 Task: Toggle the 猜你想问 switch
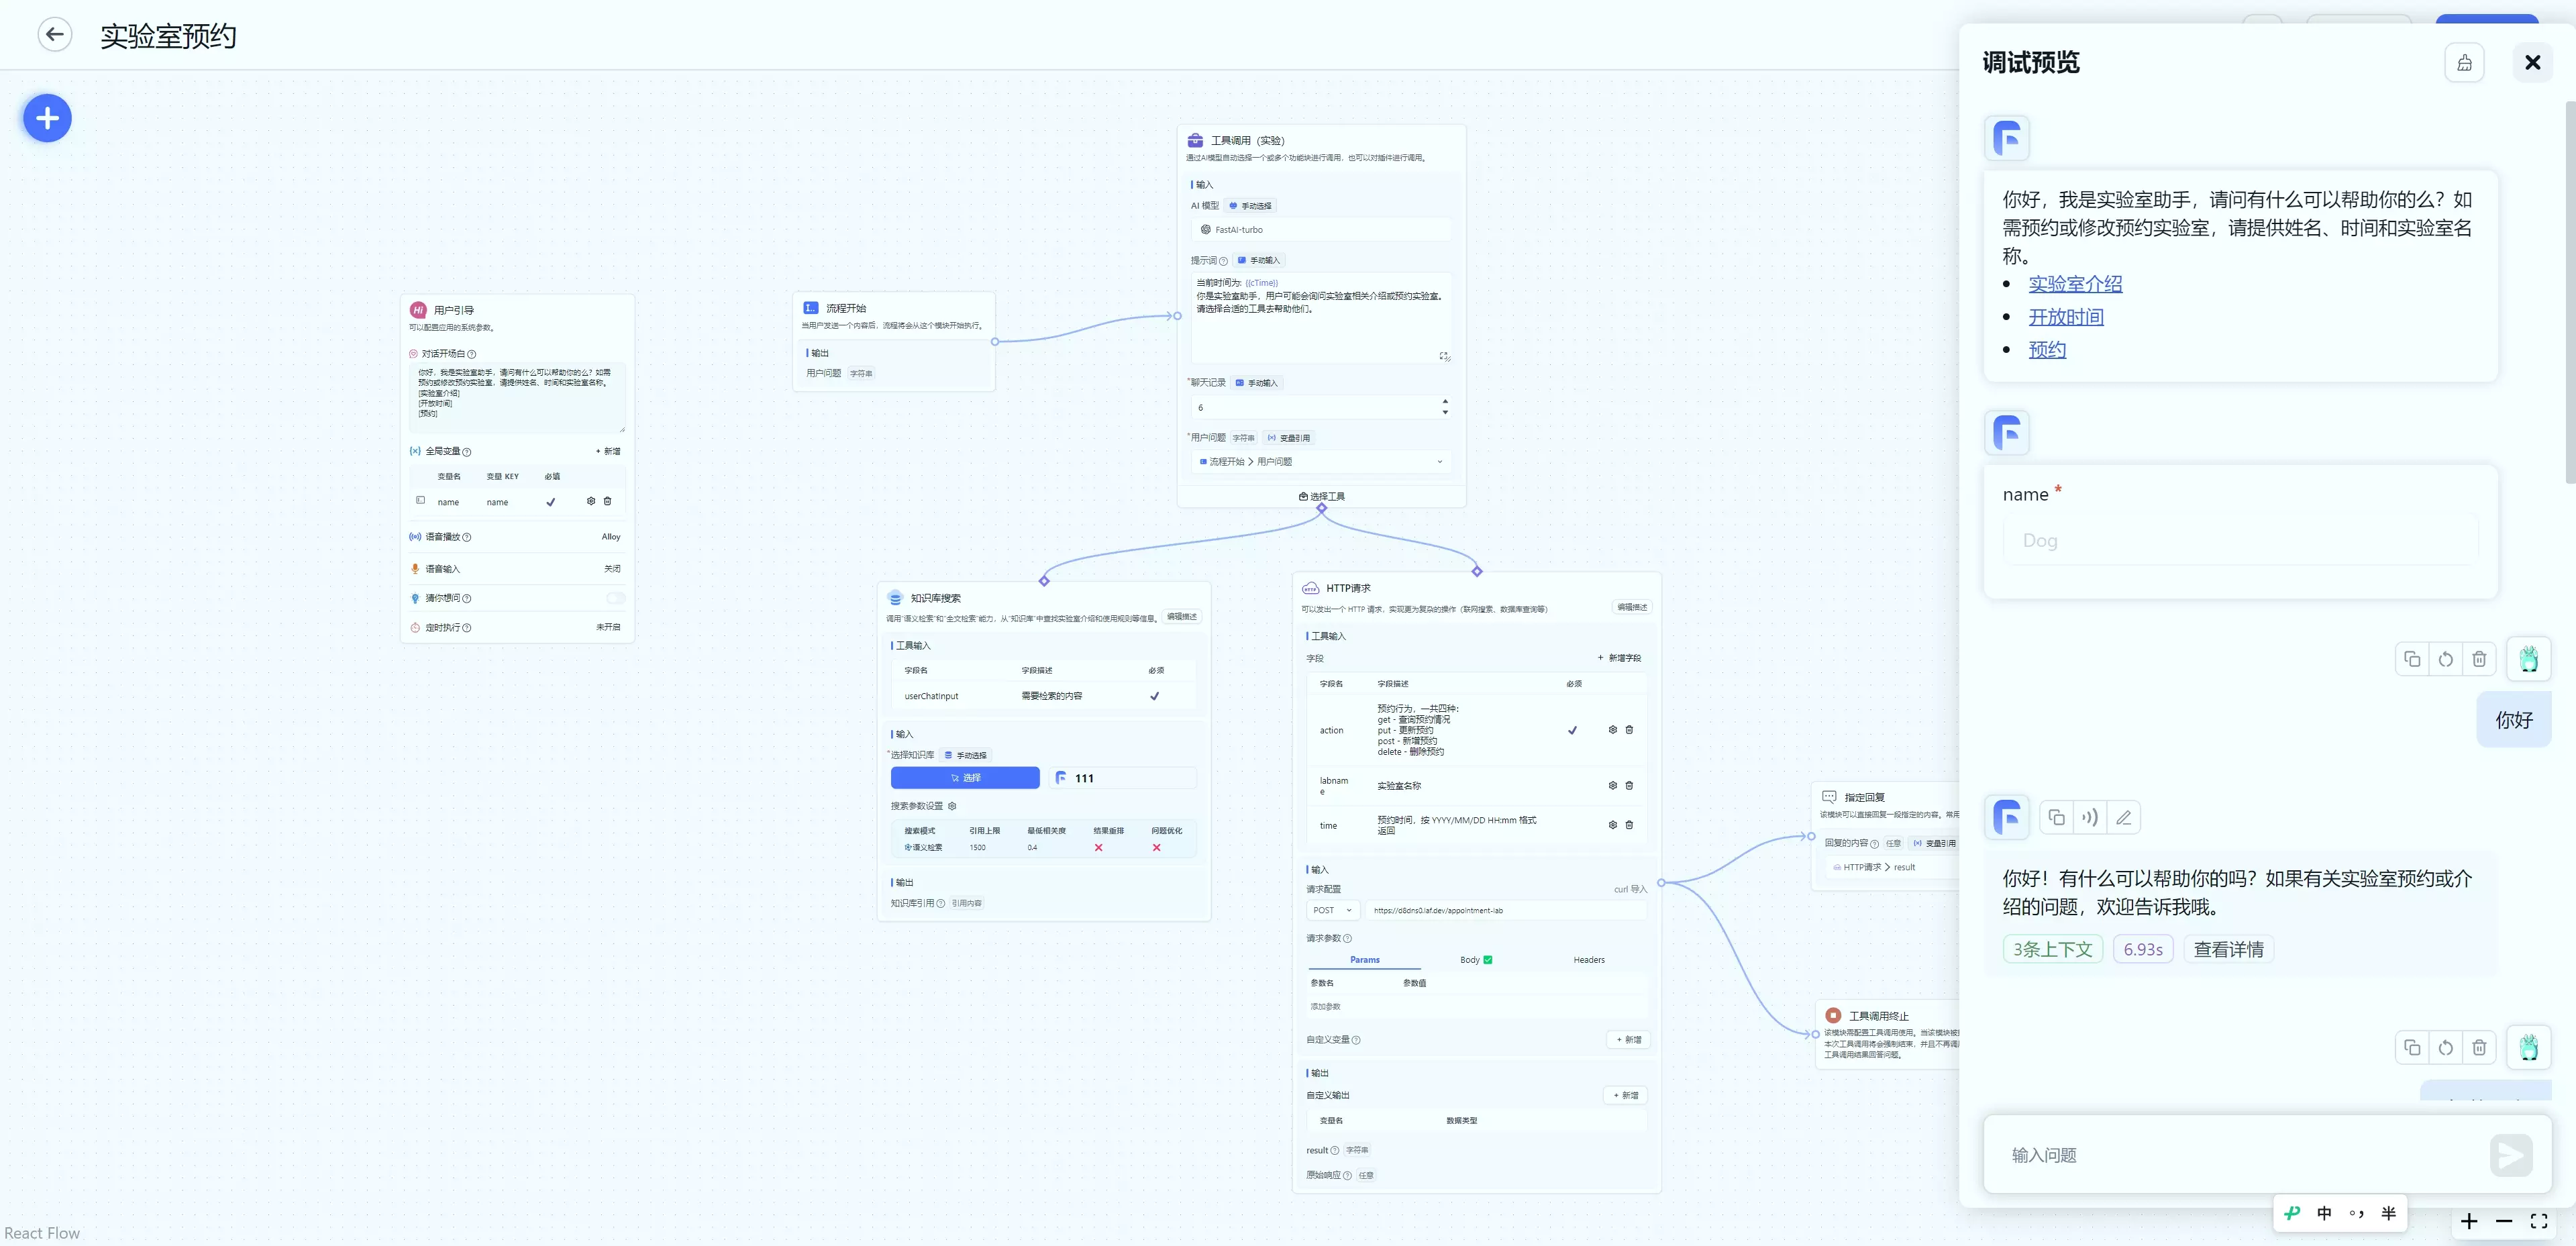coord(615,598)
